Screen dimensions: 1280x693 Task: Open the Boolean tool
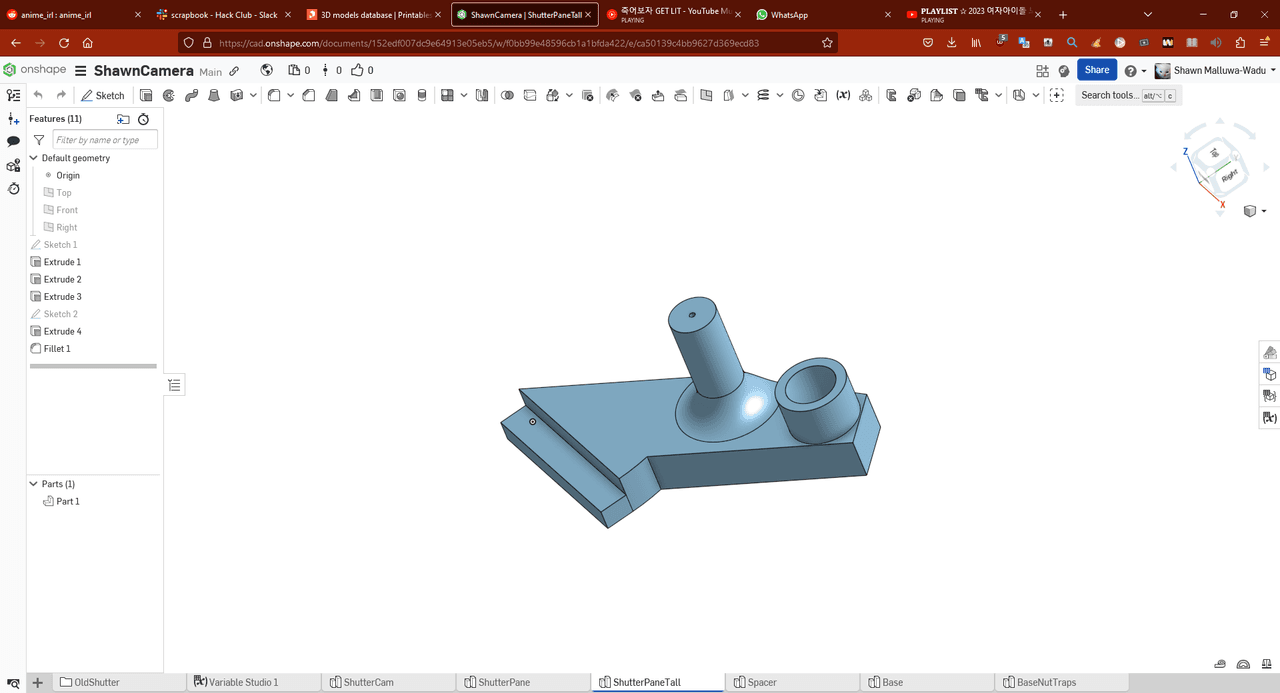coord(507,96)
